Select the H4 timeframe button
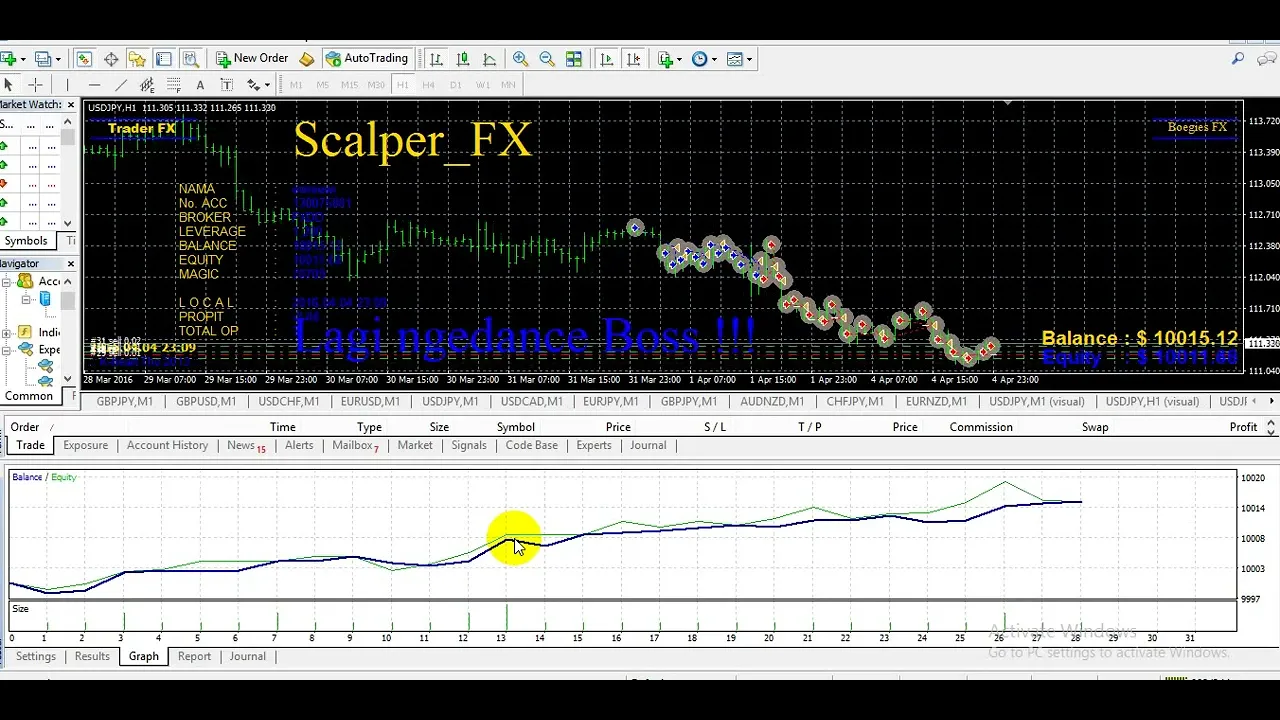The height and width of the screenshot is (720, 1280). click(x=428, y=85)
